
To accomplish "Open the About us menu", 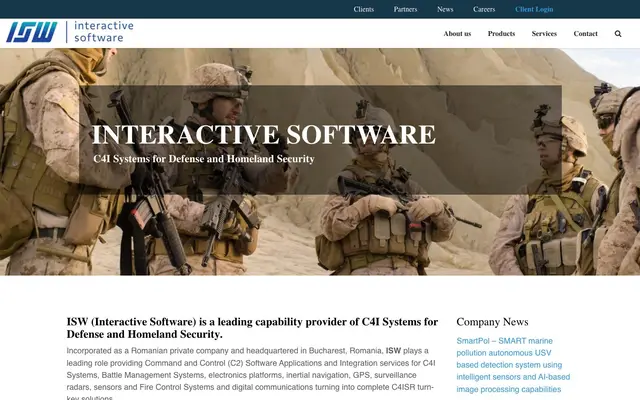I will click(457, 34).
